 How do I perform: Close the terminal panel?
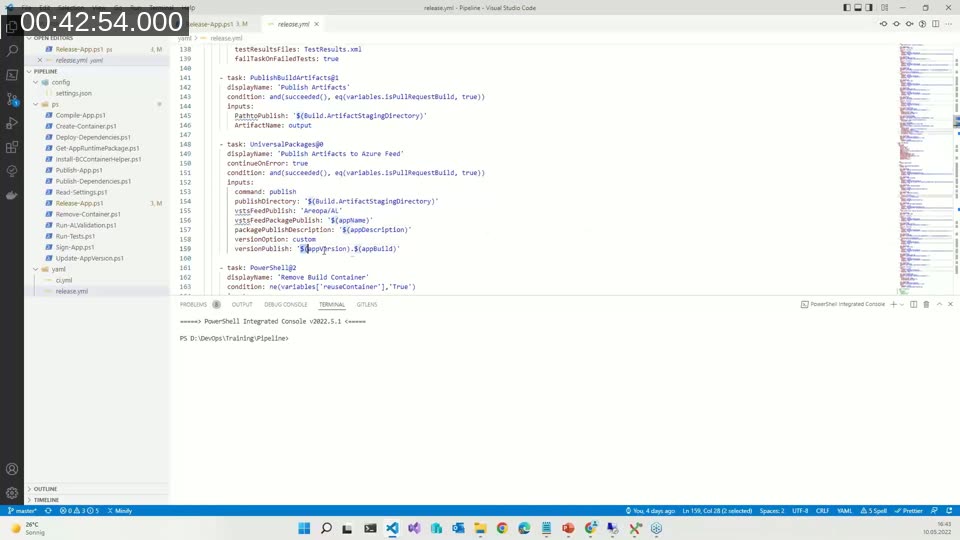(x=950, y=304)
